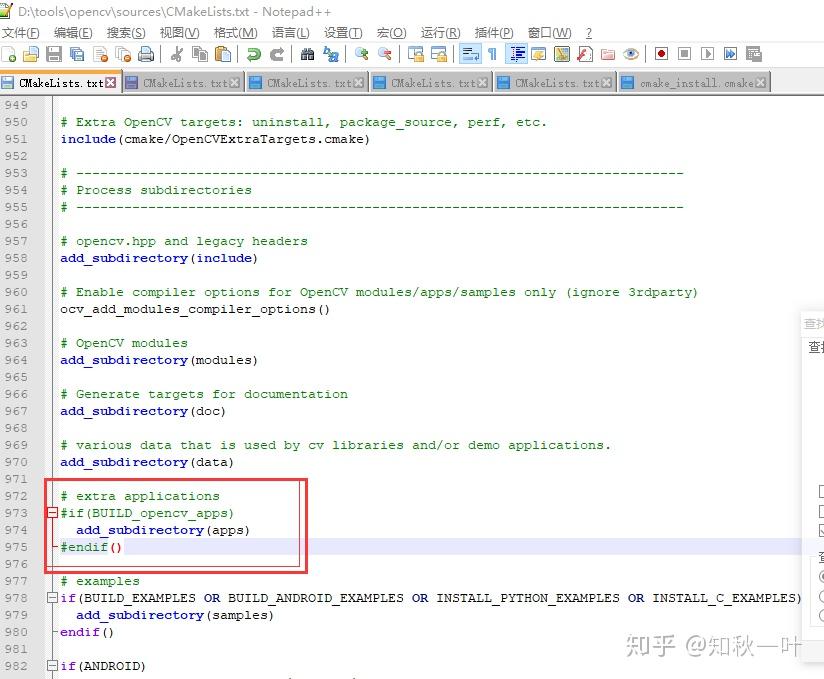Viewport: 824px width, 679px height.
Task: Toggle synchronize horizontal scrolling icon
Action: point(439,54)
